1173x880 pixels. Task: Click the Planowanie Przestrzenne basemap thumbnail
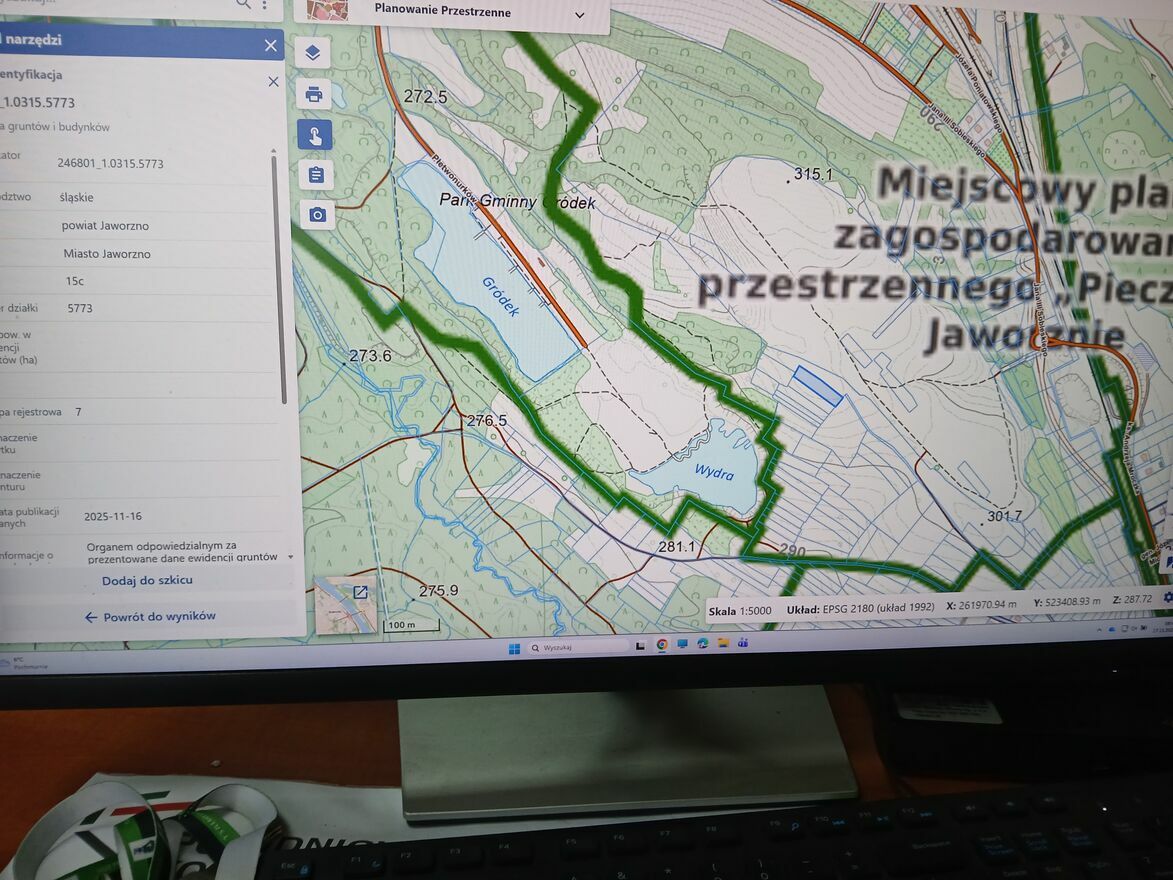tap(328, 9)
